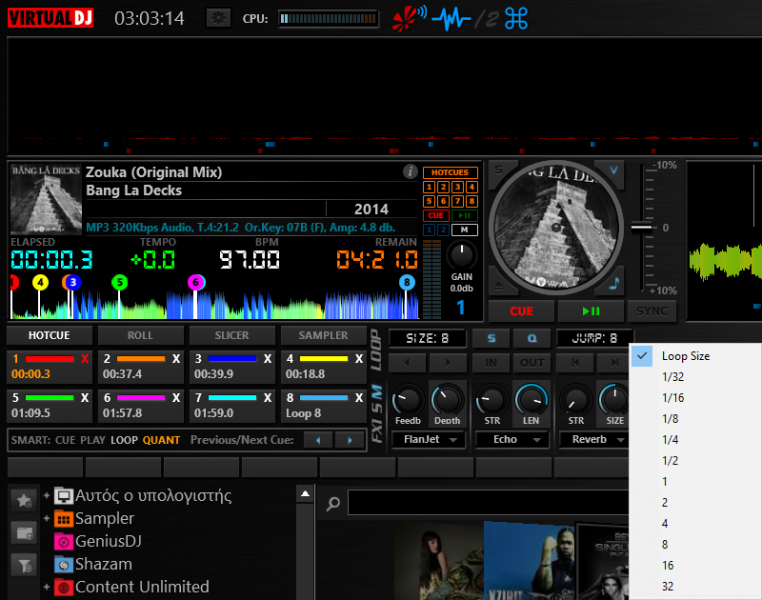The width and height of the screenshot is (762, 600).
Task: Toggle smart PLAY option
Action: (93, 440)
